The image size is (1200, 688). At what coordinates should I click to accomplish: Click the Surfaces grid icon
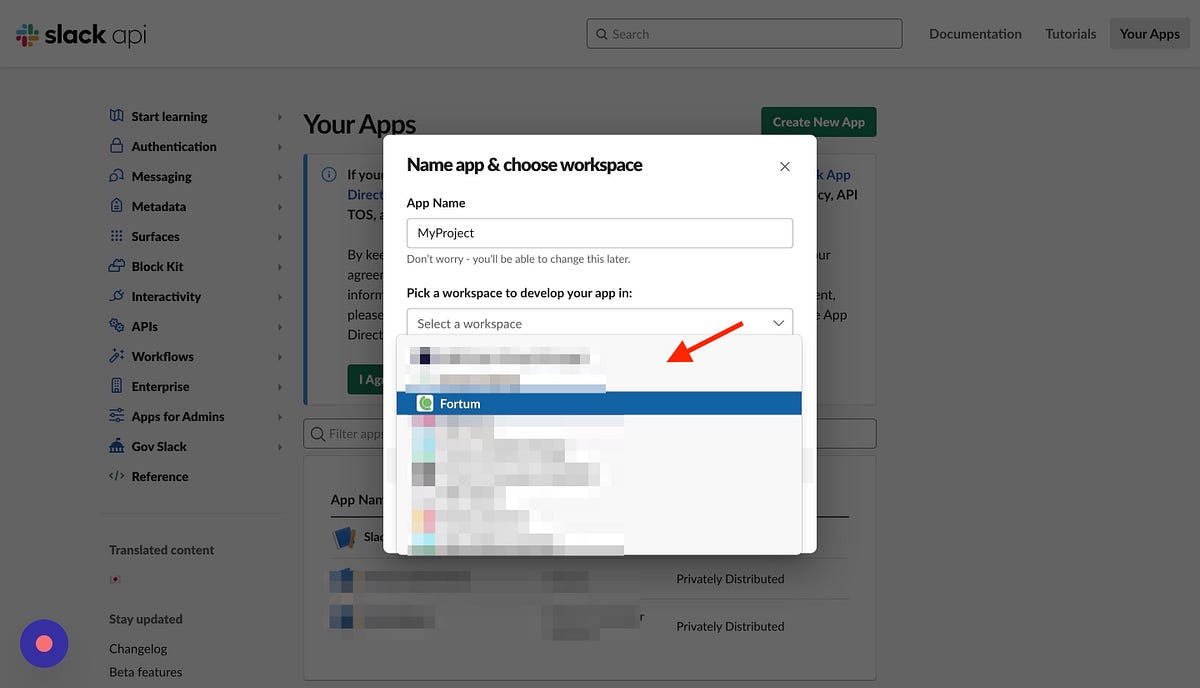[x=116, y=236]
